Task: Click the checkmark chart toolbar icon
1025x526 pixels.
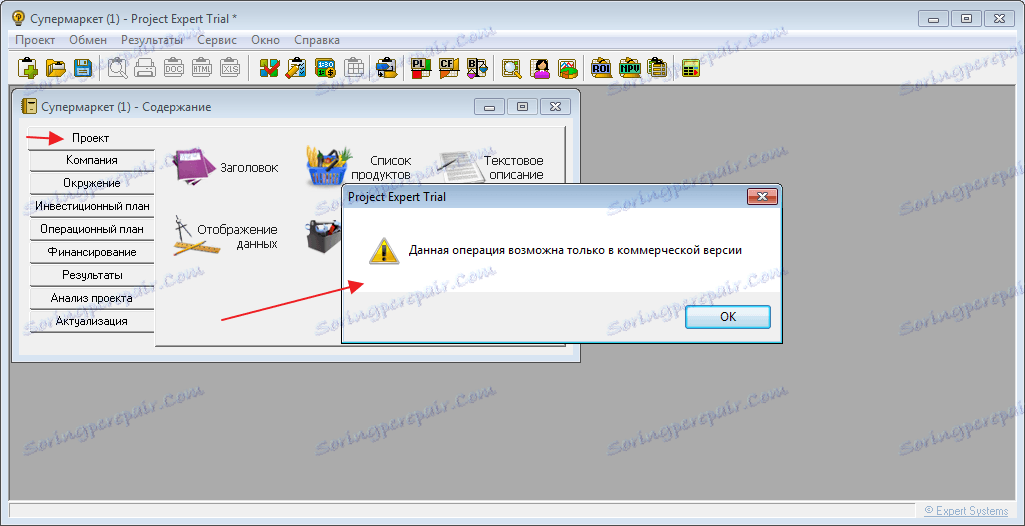Action: [269, 67]
